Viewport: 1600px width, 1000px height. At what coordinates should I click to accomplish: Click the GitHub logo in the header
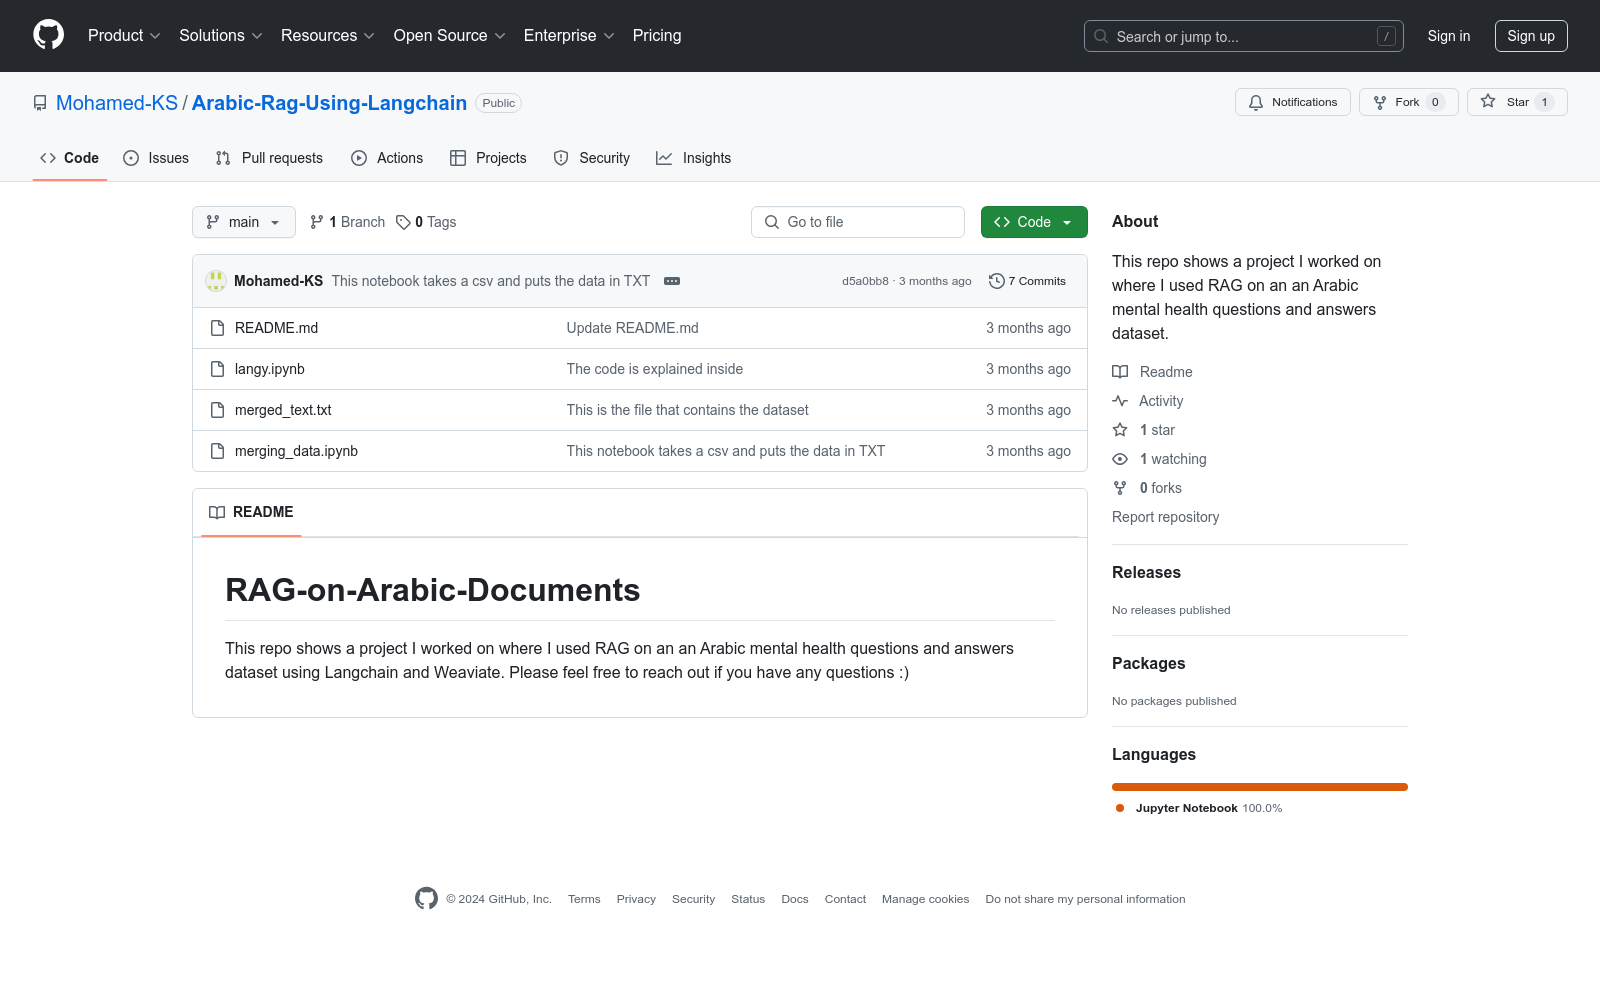click(48, 35)
